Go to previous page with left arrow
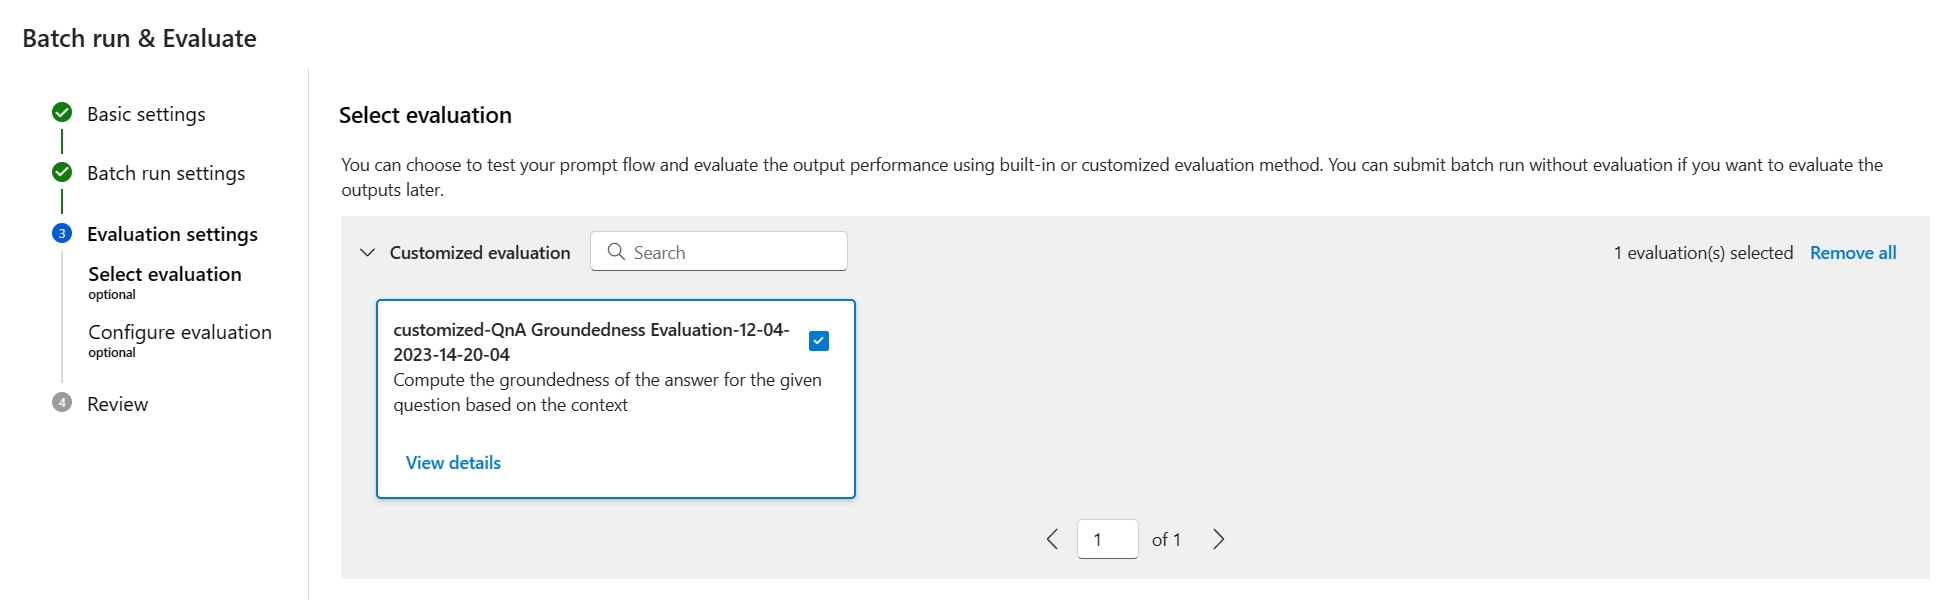The height and width of the screenshot is (600, 1941). pyautogui.click(x=1052, y=539)
